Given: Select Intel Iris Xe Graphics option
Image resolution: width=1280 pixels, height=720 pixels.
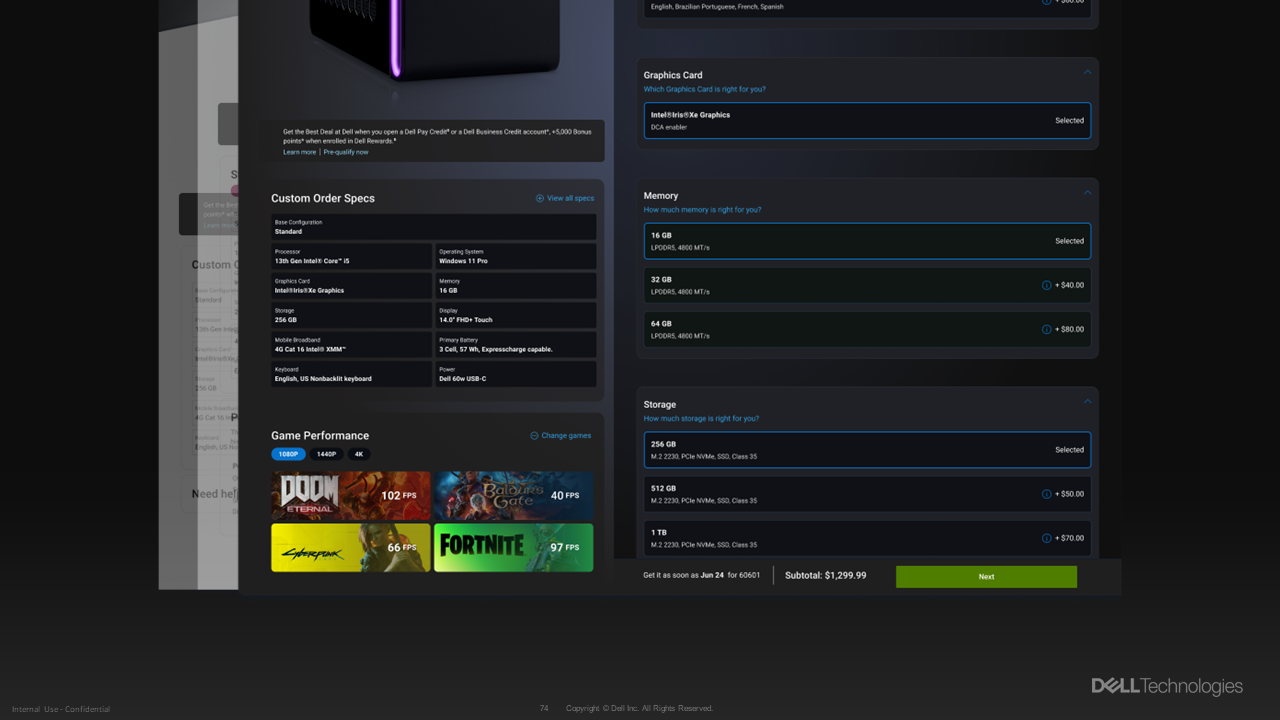Looking at the screenshot, I should click(867, 120).
